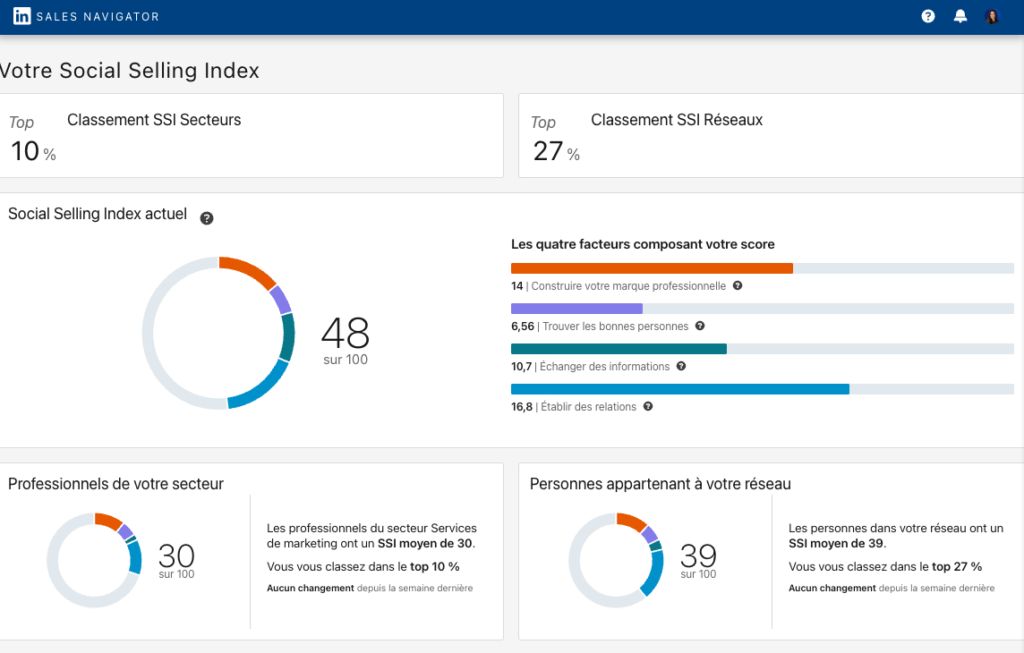The width and height of the screenshot is (1024, 653).
Task: Open the profile avatar menu
Action: [992, 15]
